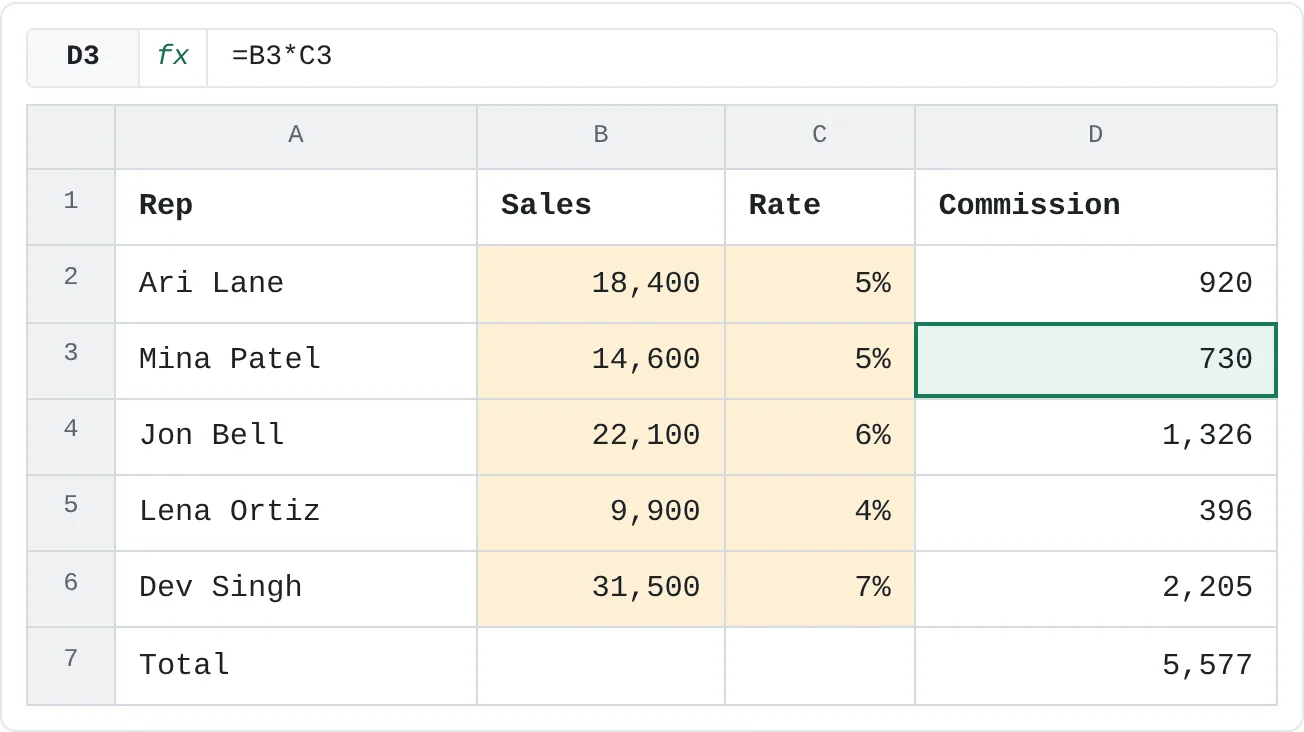This screenshot has width=1304, height=732.
Task: Select the sales cell "22,100"
Action: click(601, 436)
